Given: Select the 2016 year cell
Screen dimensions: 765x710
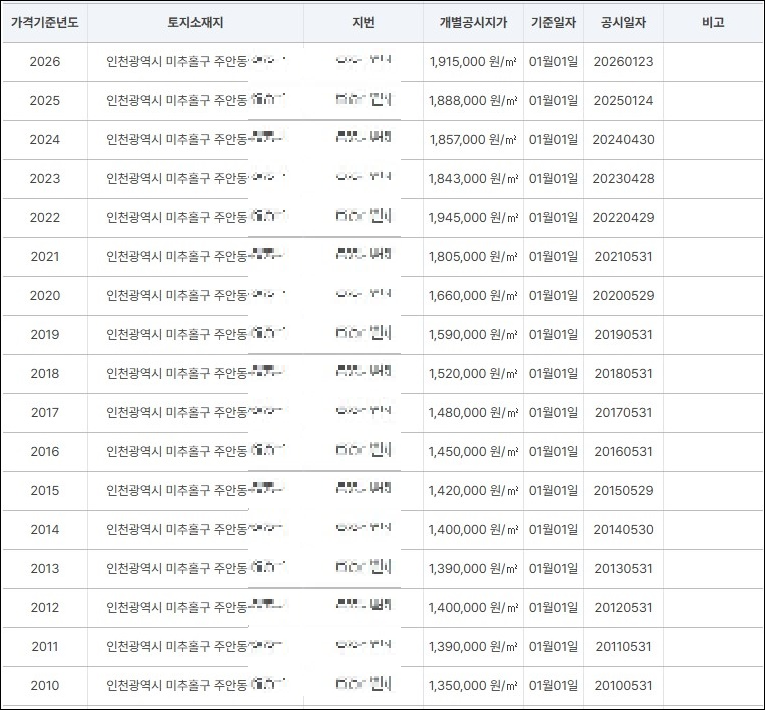Looking at the screenshot, I should pos(44,451).
